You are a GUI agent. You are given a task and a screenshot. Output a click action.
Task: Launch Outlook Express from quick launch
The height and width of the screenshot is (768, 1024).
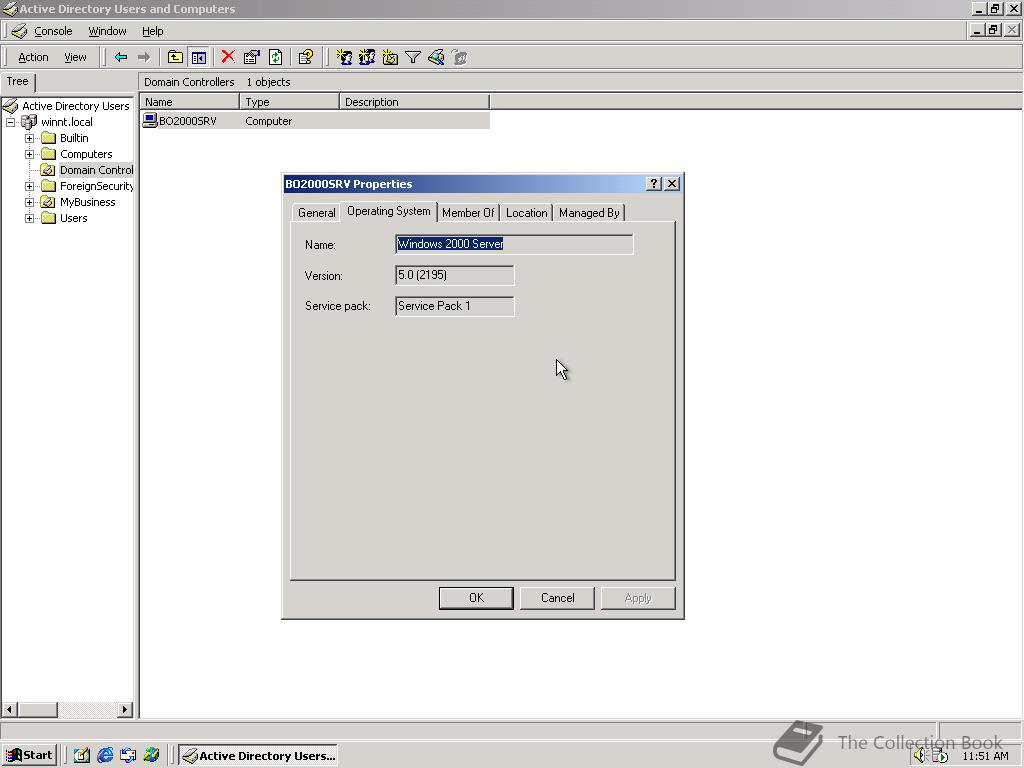pos(128,755)
